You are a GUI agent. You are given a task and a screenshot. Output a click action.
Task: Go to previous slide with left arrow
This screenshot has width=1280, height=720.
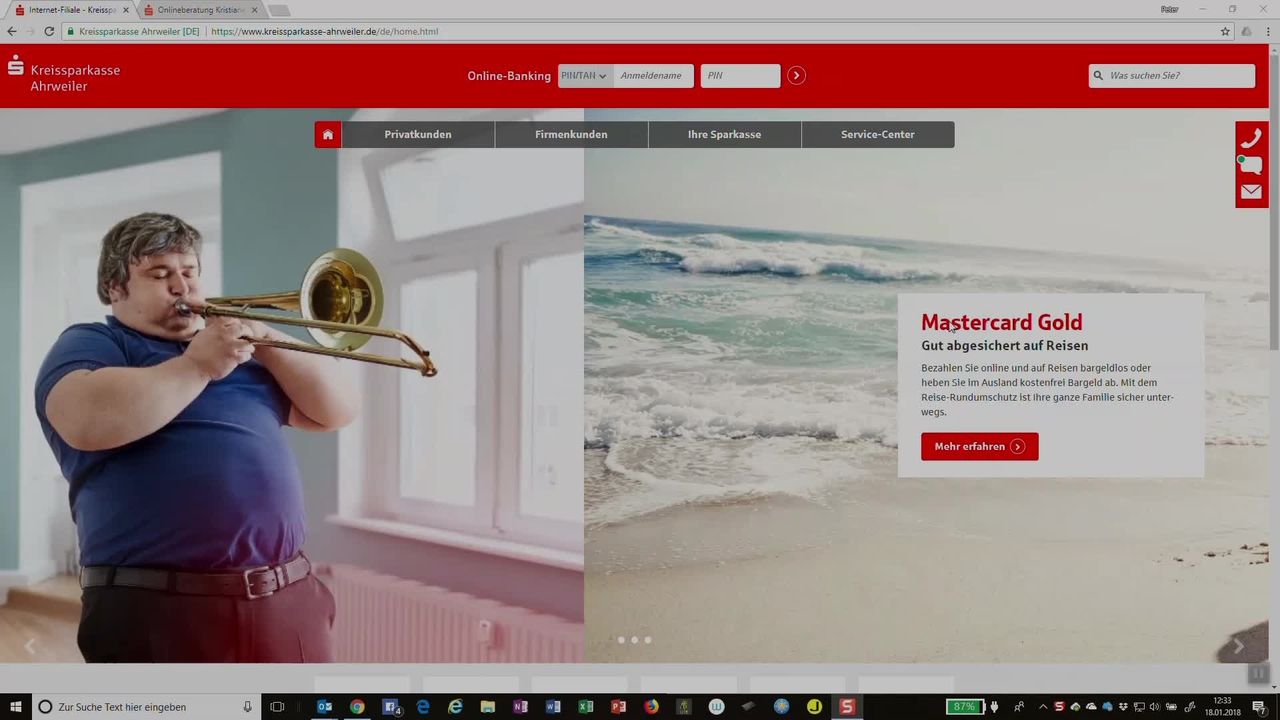coord(29,646)
